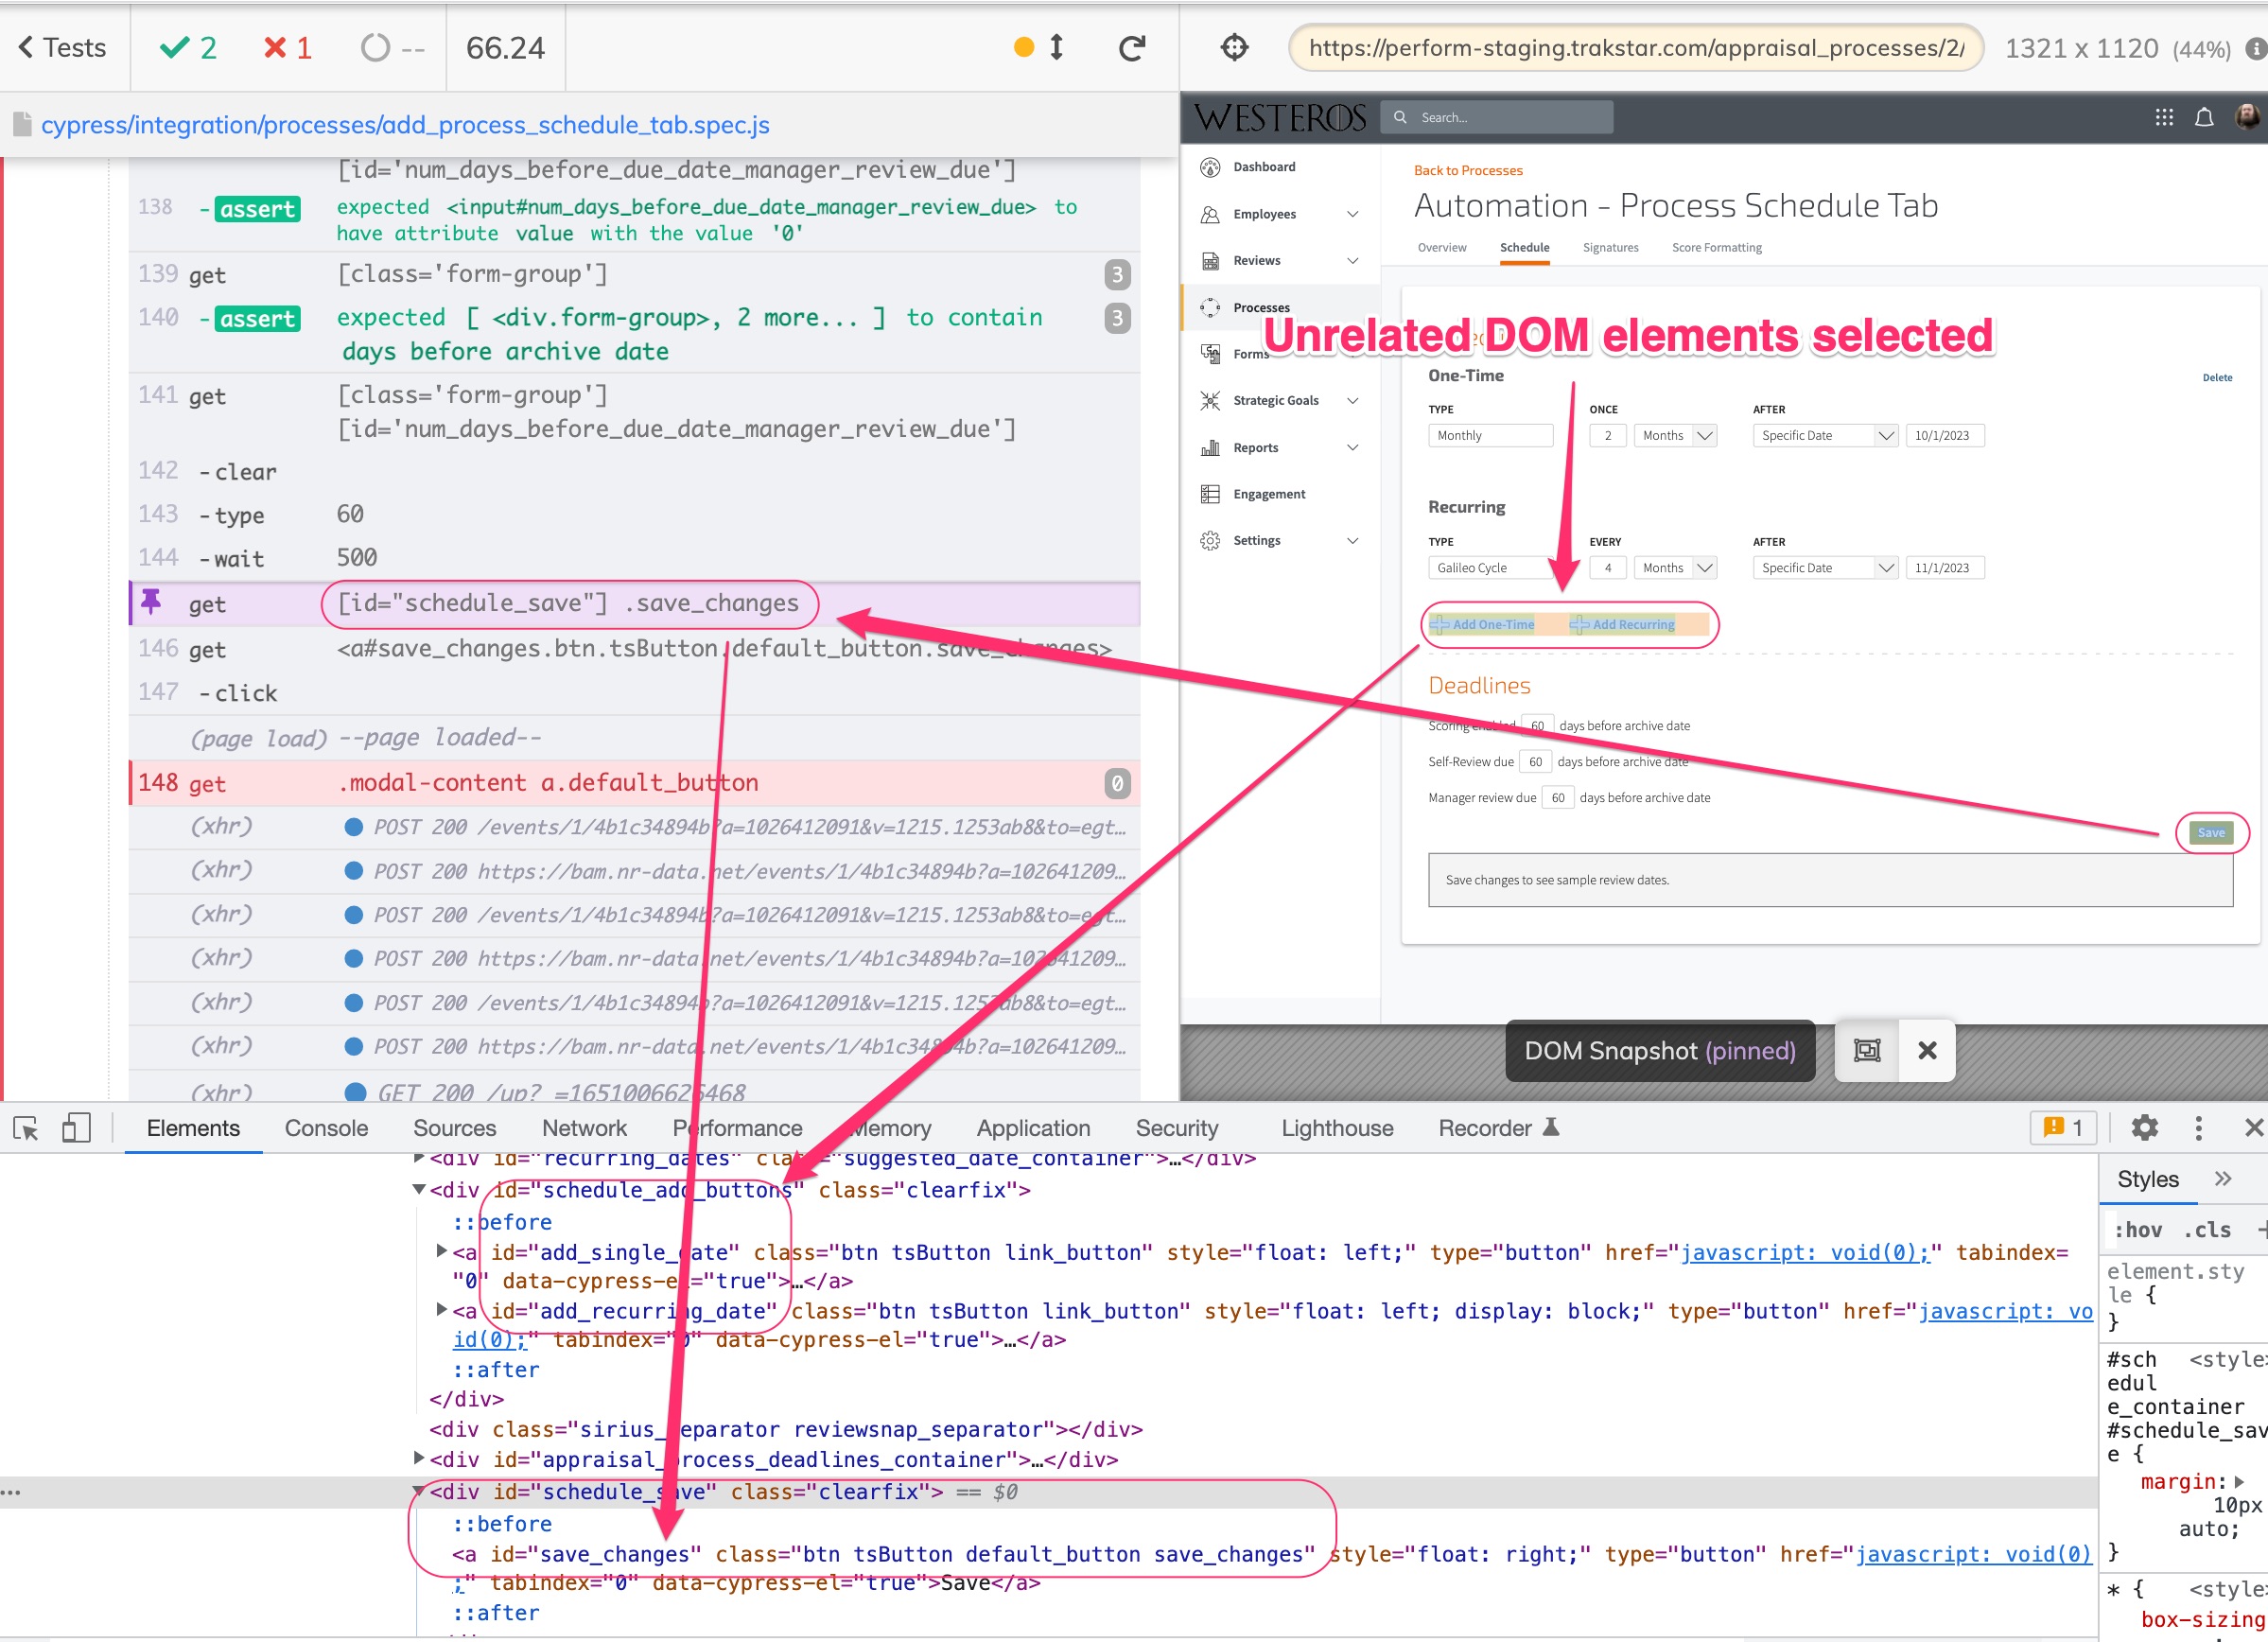Click the add_process_schedule_tab.spec.js file link
The height and width of the screenshot is (1642, 2268).
tap(405, 125)
